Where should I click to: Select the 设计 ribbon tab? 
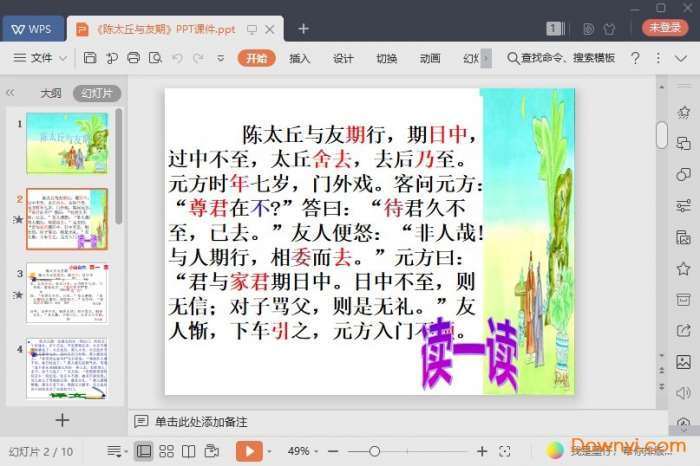(343, 58)
